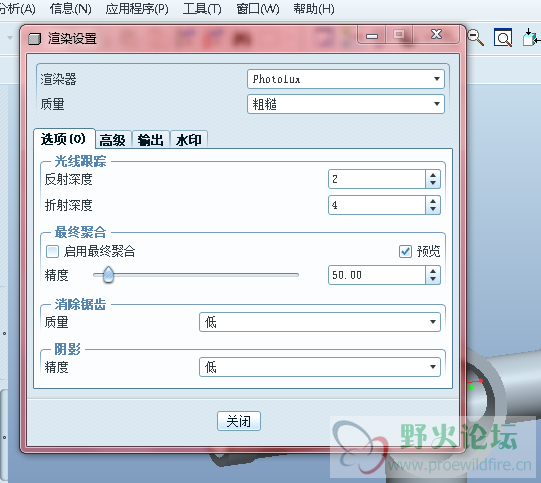Click the 关闭 button
541x483 pixels.
(x=239, y=421)
